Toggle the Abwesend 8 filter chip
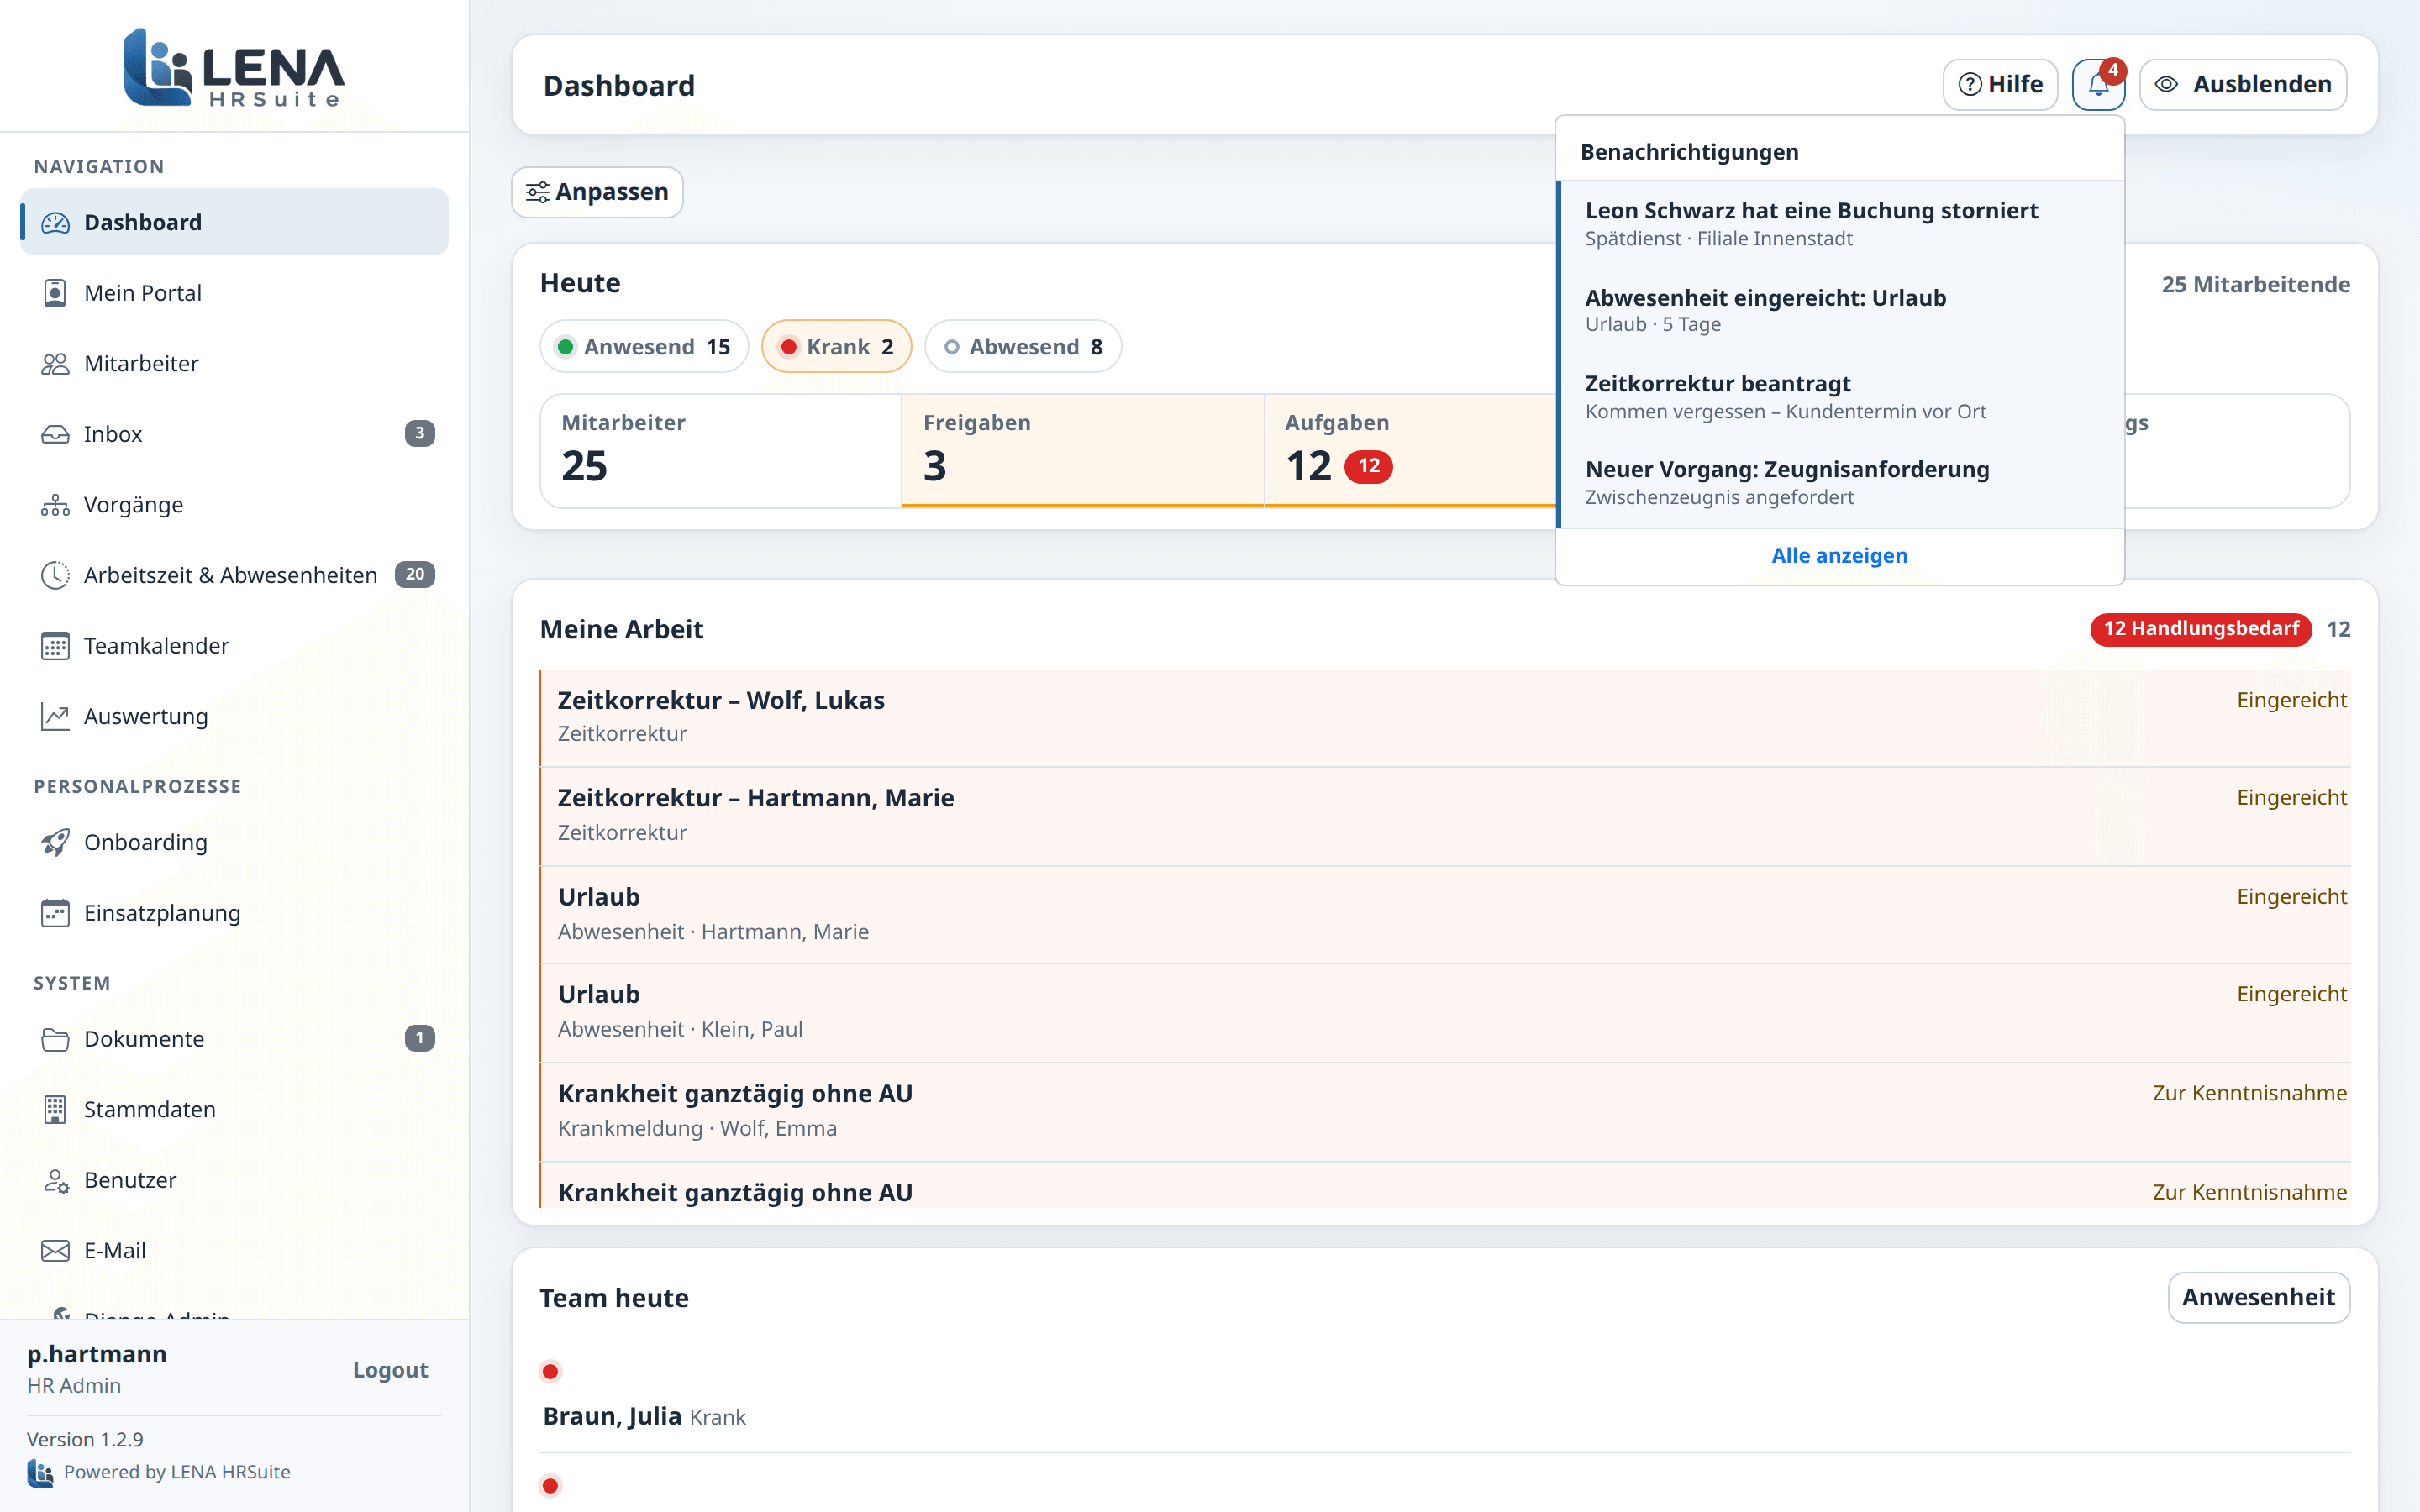 [1023, 346]
